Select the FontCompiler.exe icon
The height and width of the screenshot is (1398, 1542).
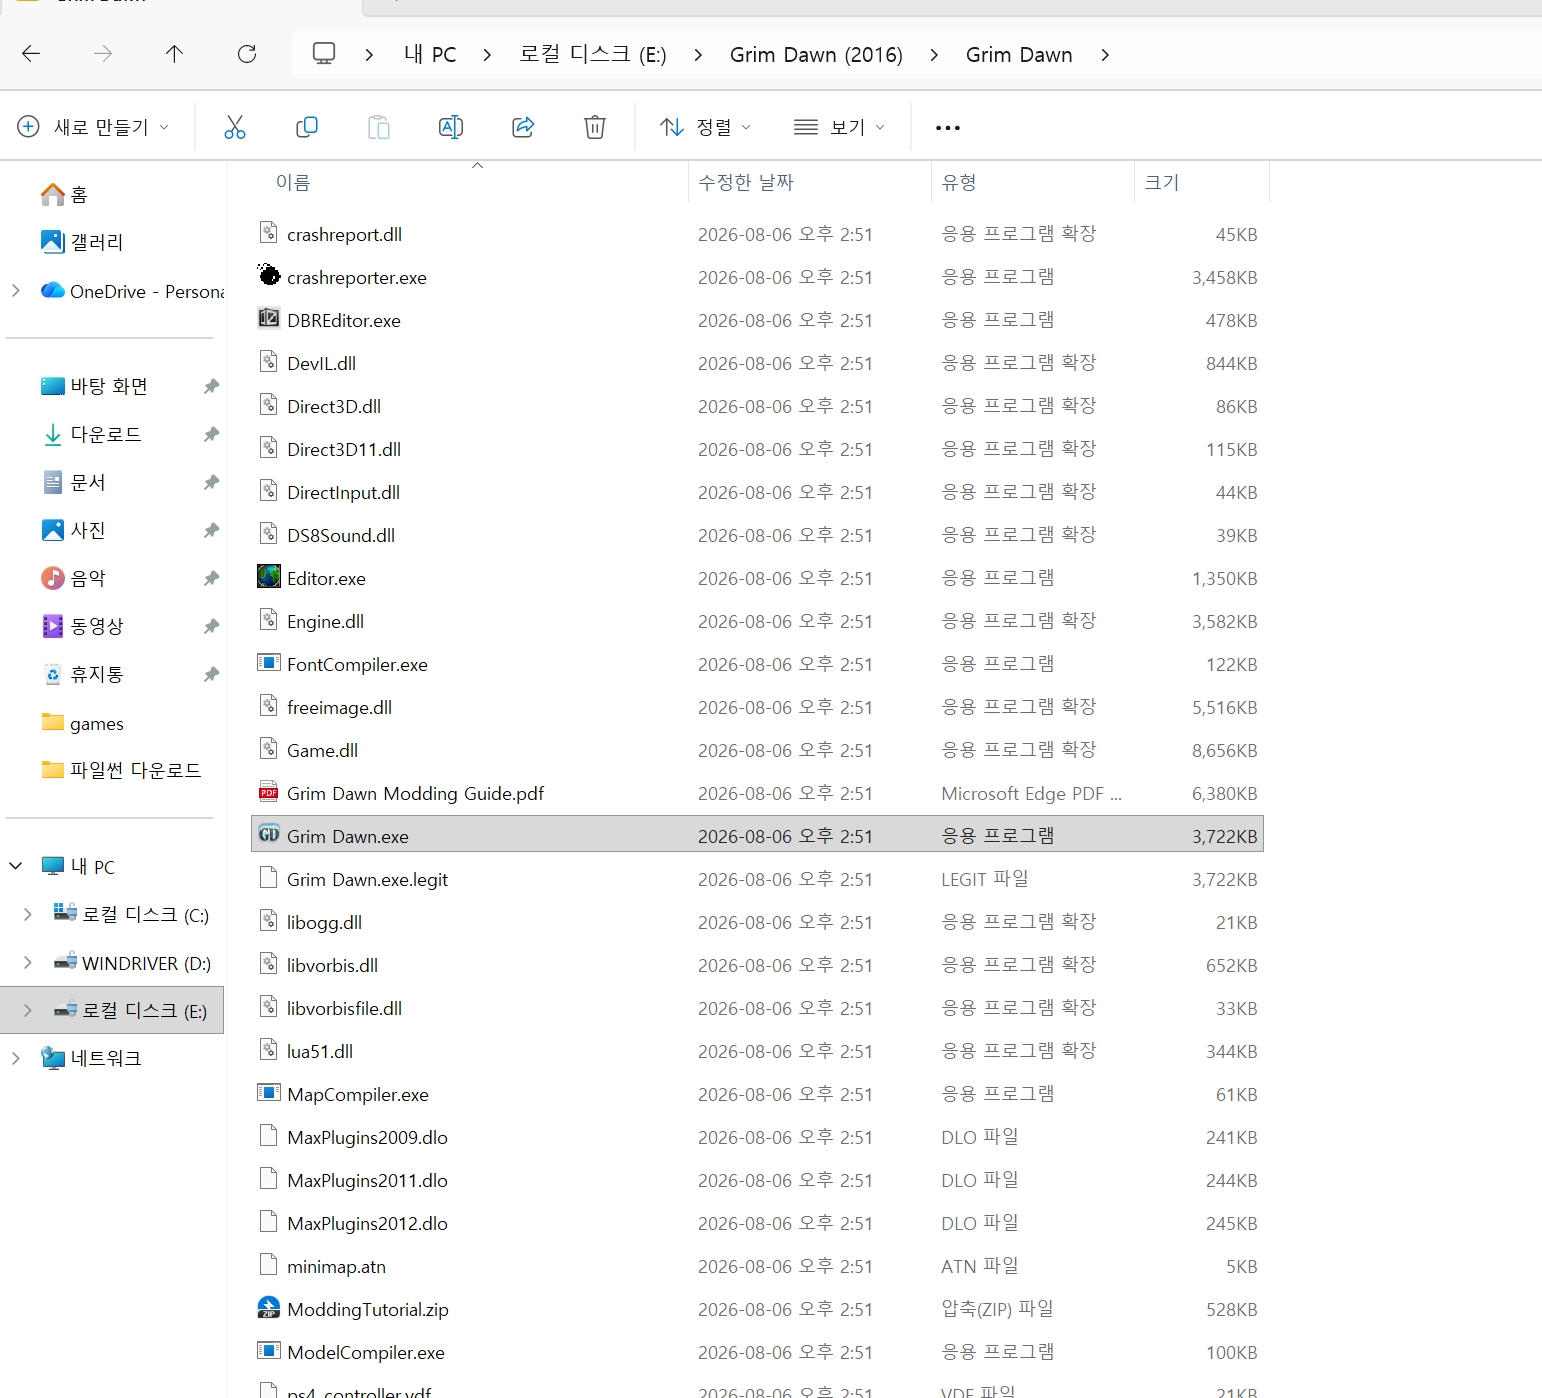click(269, 663)
